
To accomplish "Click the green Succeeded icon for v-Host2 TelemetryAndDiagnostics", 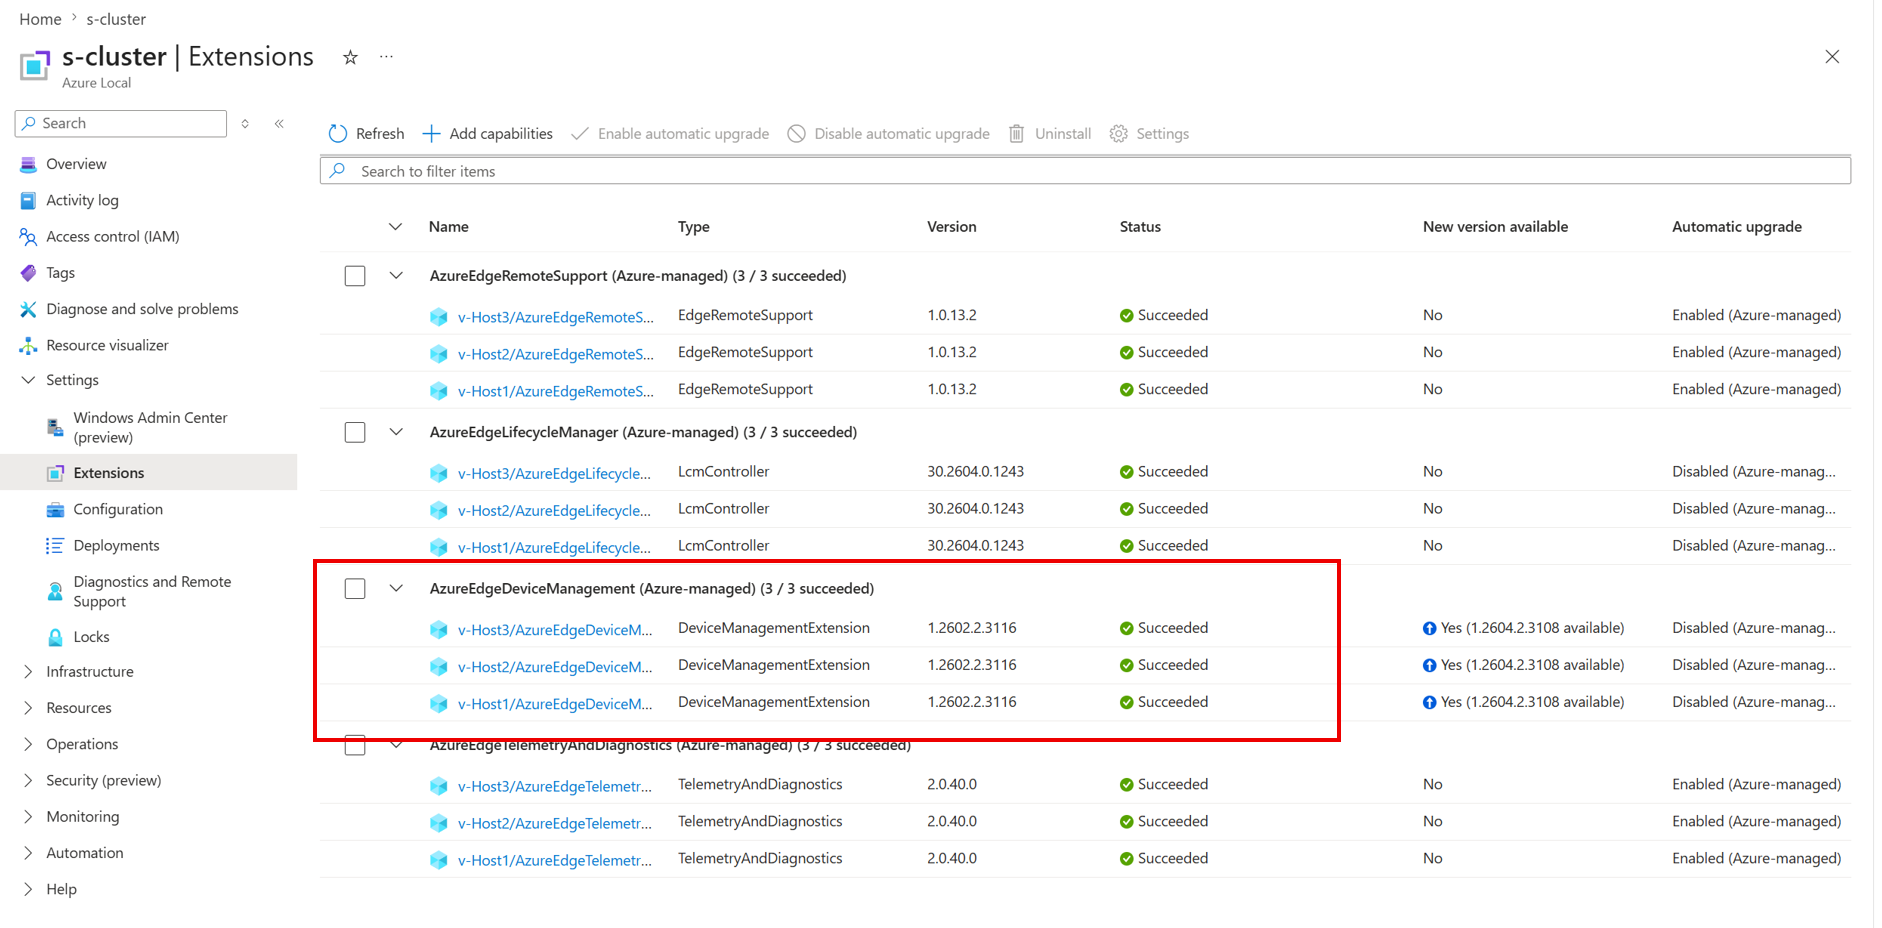I will 1127,822.
